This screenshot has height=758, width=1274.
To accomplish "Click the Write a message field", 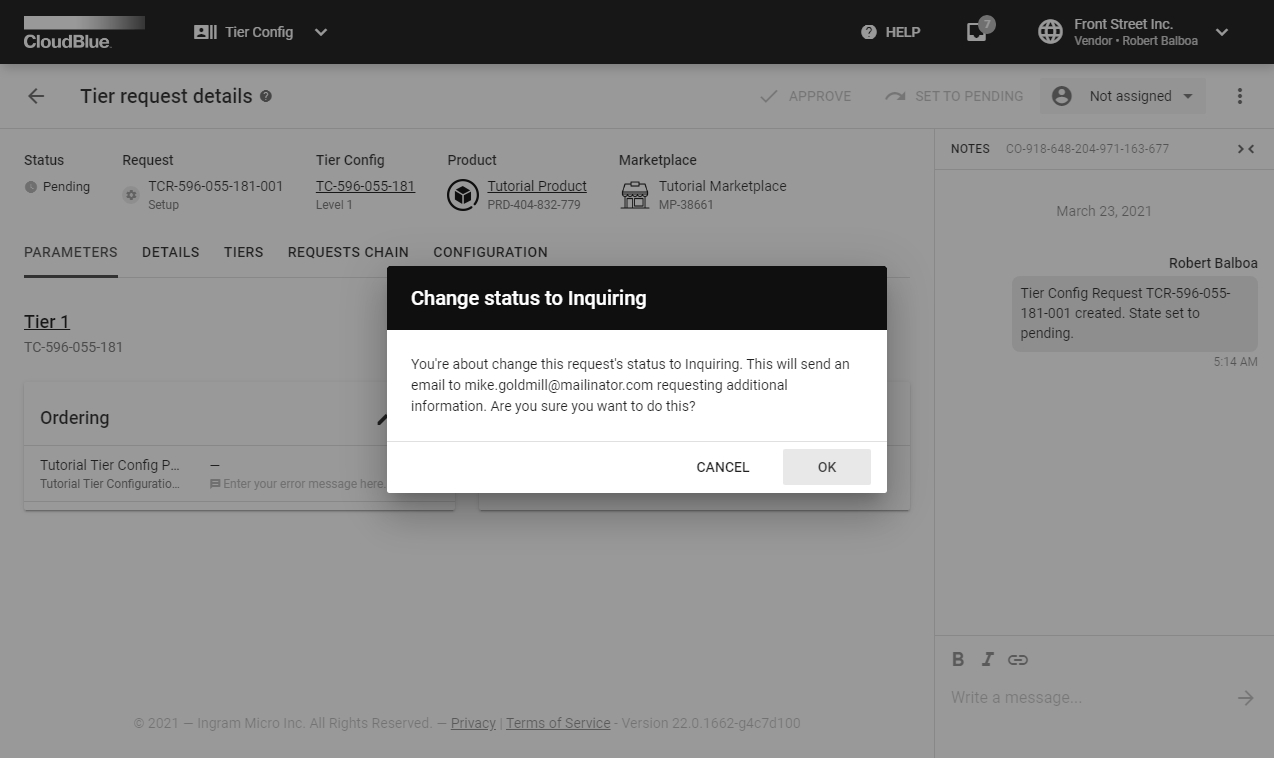I will (x=1085, y=698).
